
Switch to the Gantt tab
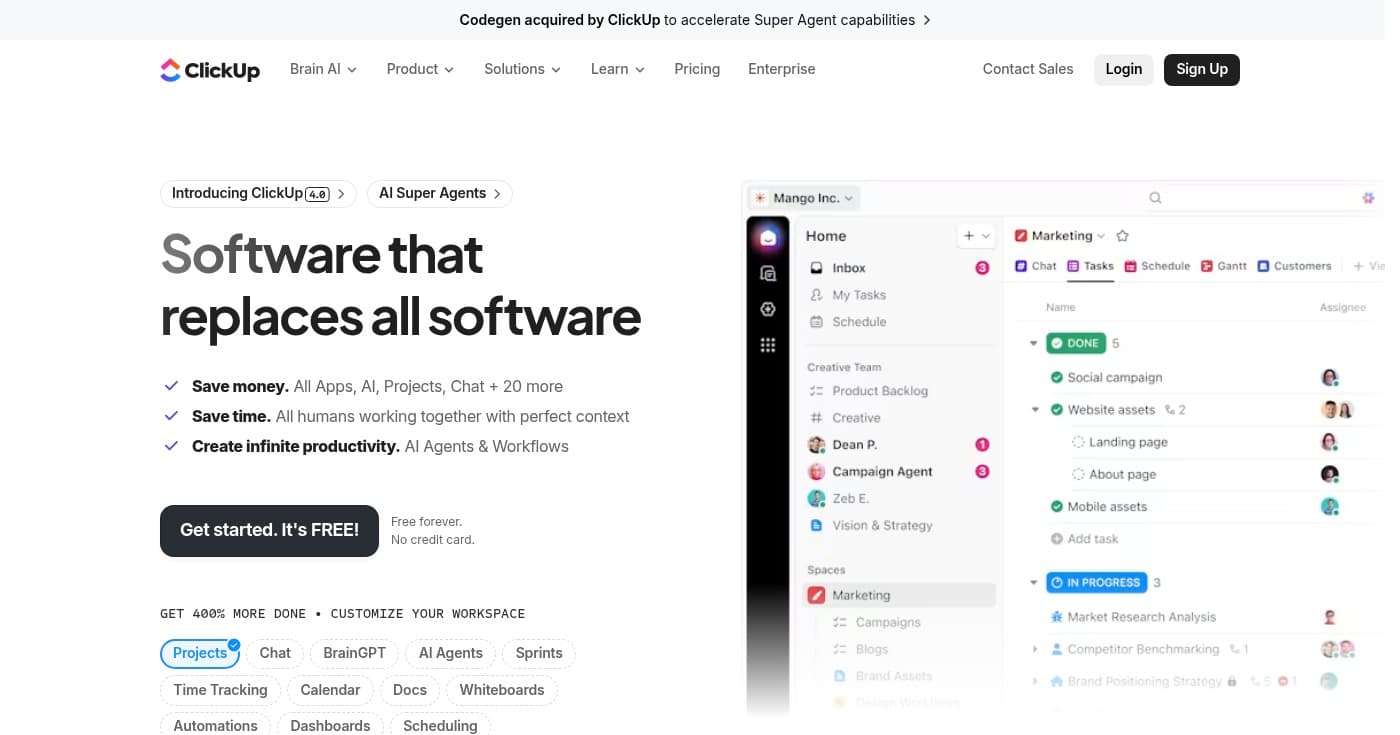pos(1224,266)
